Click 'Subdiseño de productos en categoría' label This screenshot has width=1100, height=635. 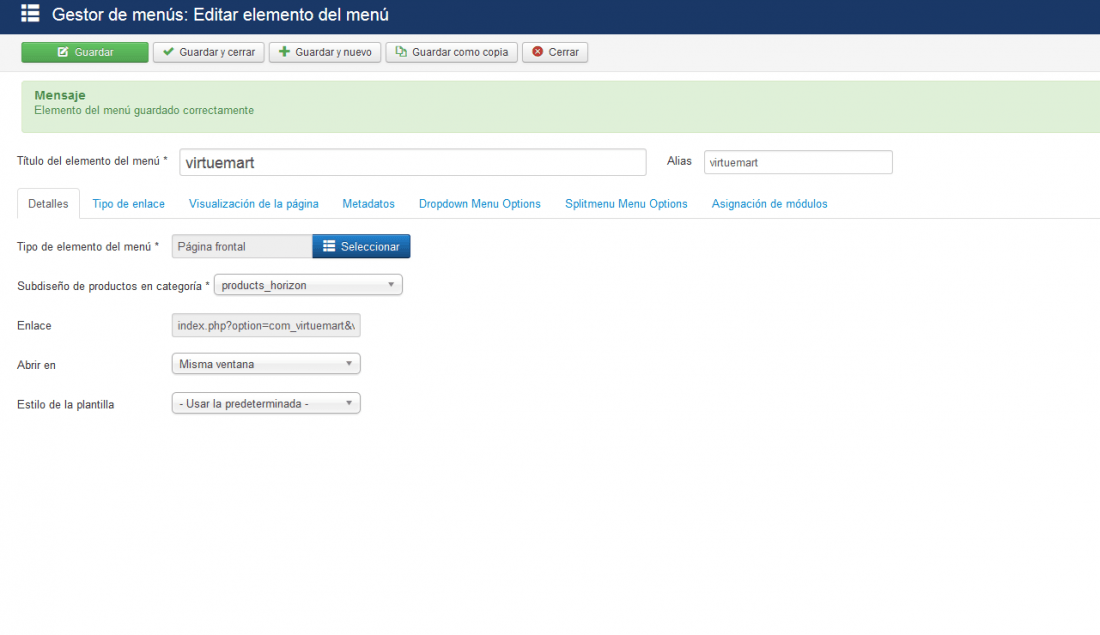pos(113,286)
